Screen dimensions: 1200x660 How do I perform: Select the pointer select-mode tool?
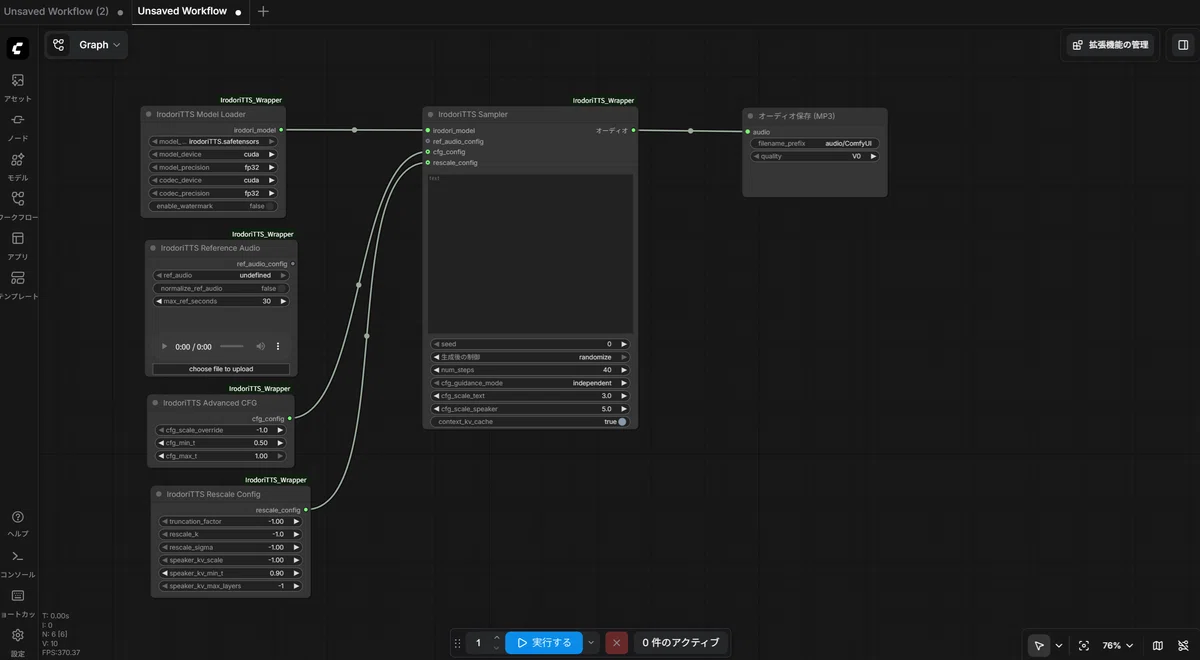(x=1040, y=646)
